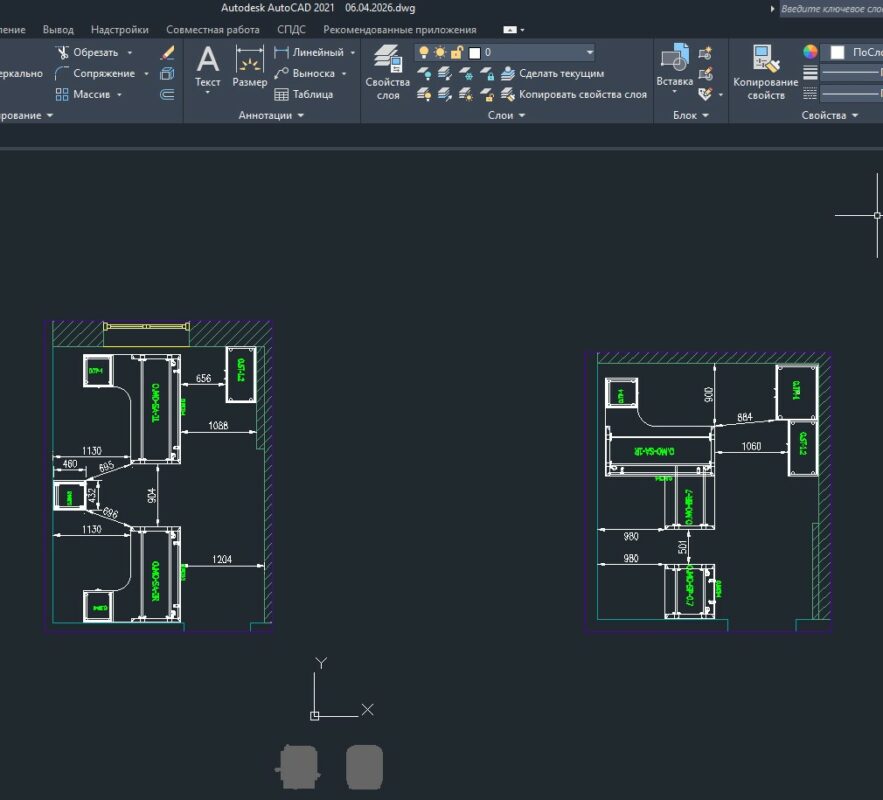Image resolution: width=883 pixels, height=800 pixels.
Task: Open Свойства слоя layer properties
Action: pos(387,72)
